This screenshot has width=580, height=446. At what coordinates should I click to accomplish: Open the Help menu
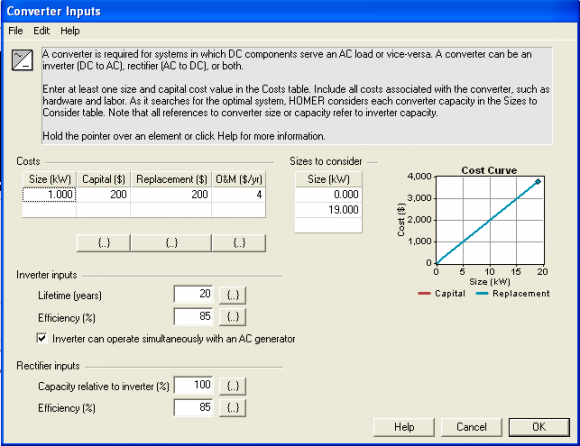(70, 31)
